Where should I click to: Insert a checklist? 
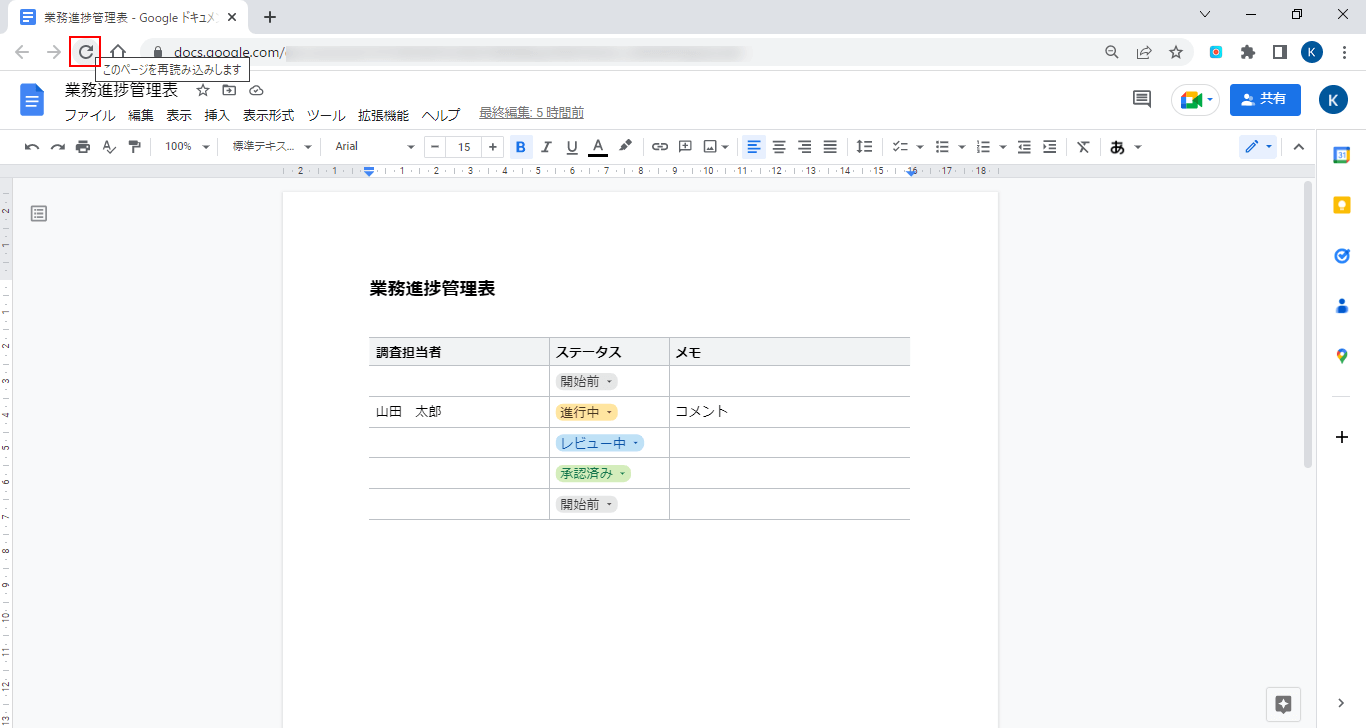pyautogui.click(x=900, y=147)
